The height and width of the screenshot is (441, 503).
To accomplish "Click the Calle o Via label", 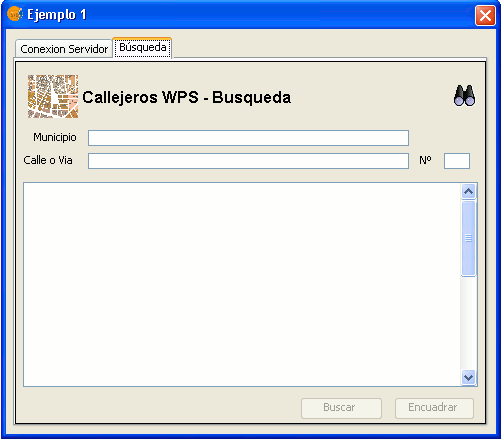I will point(48,160).
